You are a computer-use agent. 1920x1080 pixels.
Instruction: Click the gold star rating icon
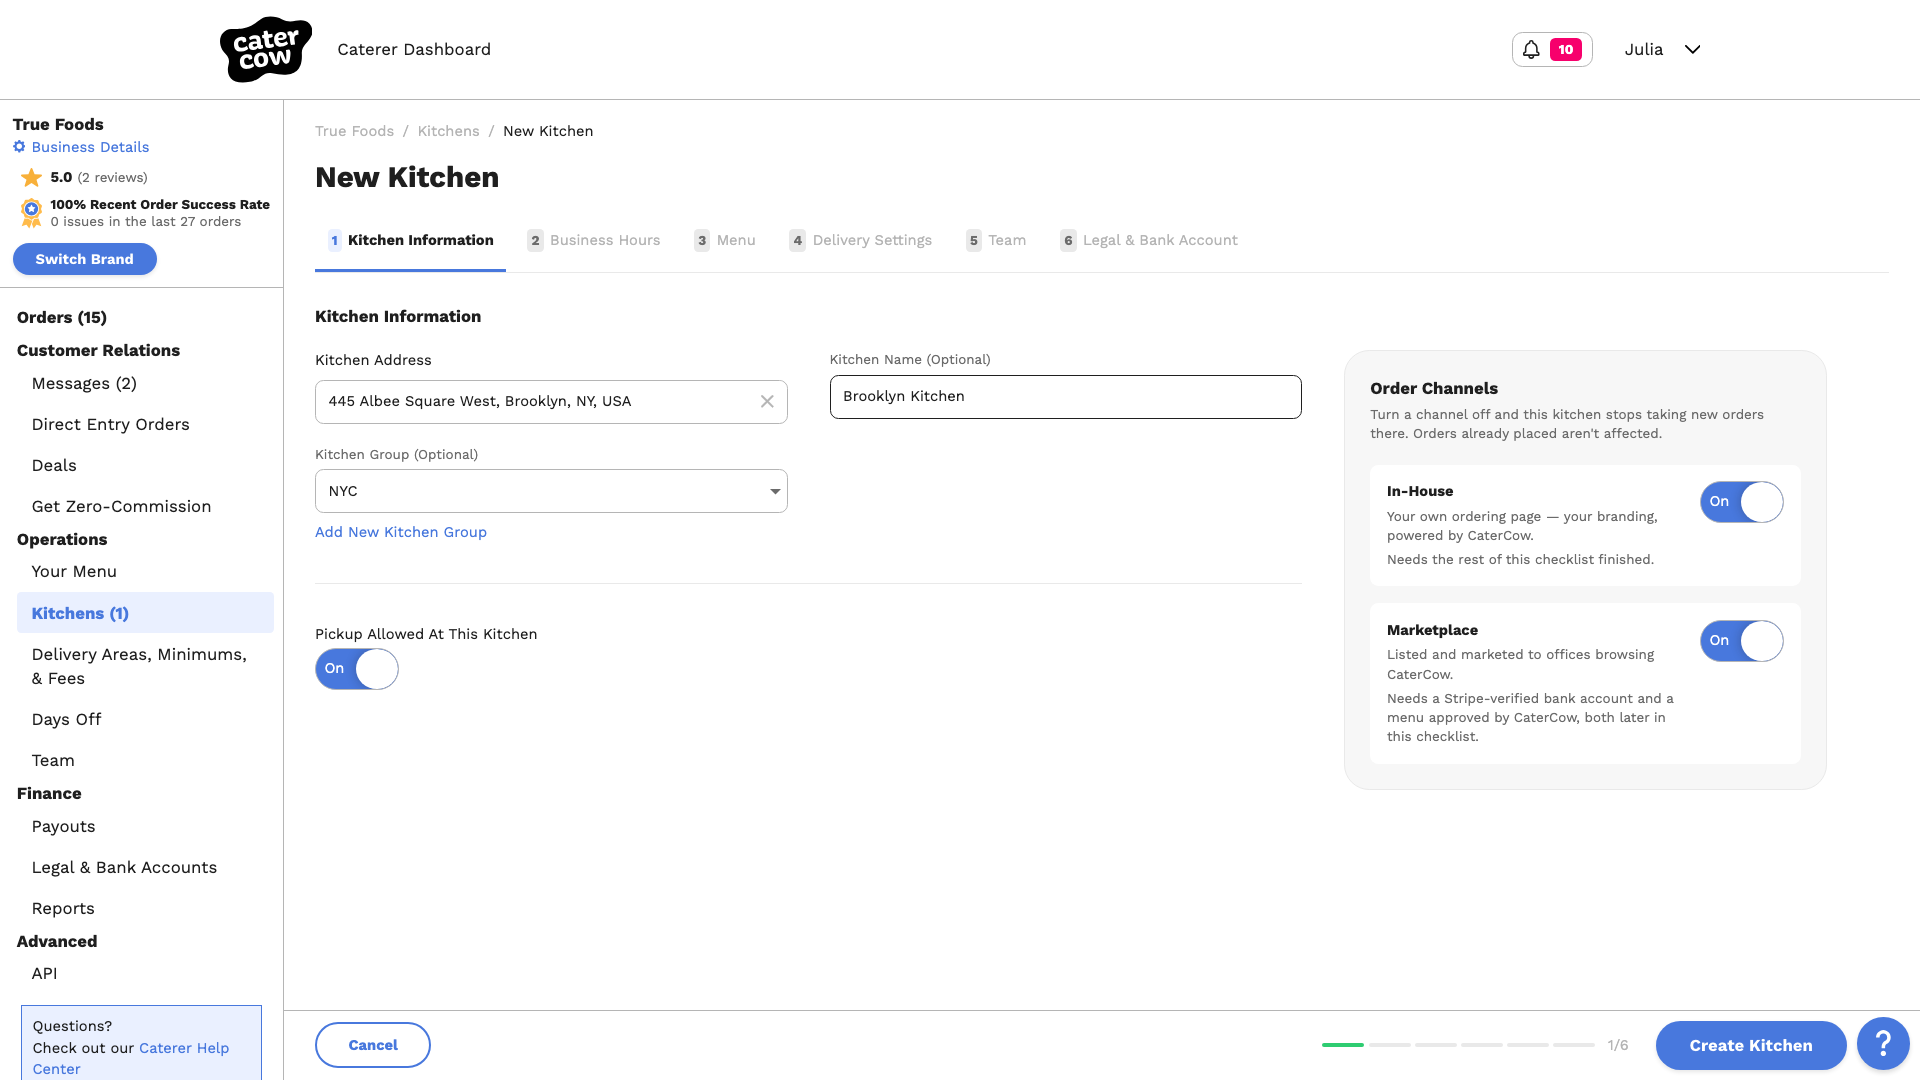[x=32, y=178]
